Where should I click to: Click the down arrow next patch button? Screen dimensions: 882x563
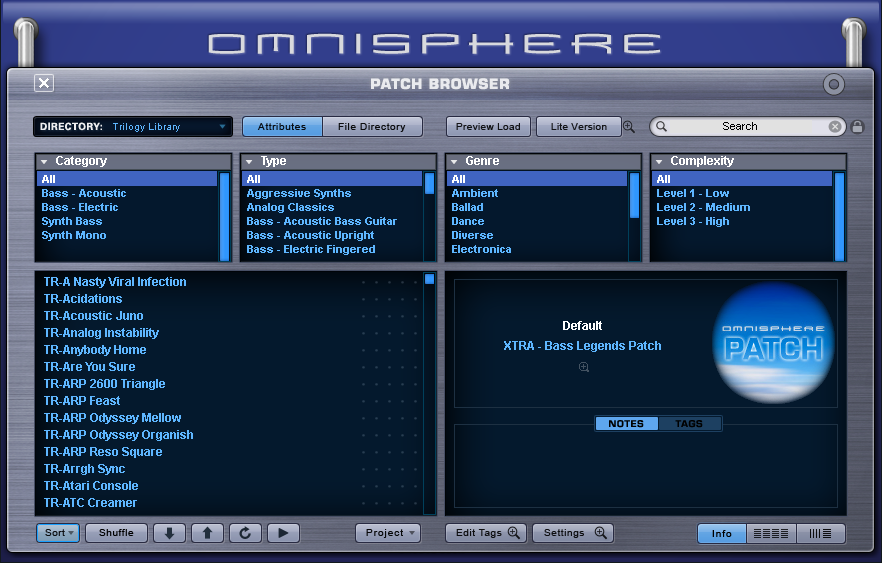pos(169,533)
